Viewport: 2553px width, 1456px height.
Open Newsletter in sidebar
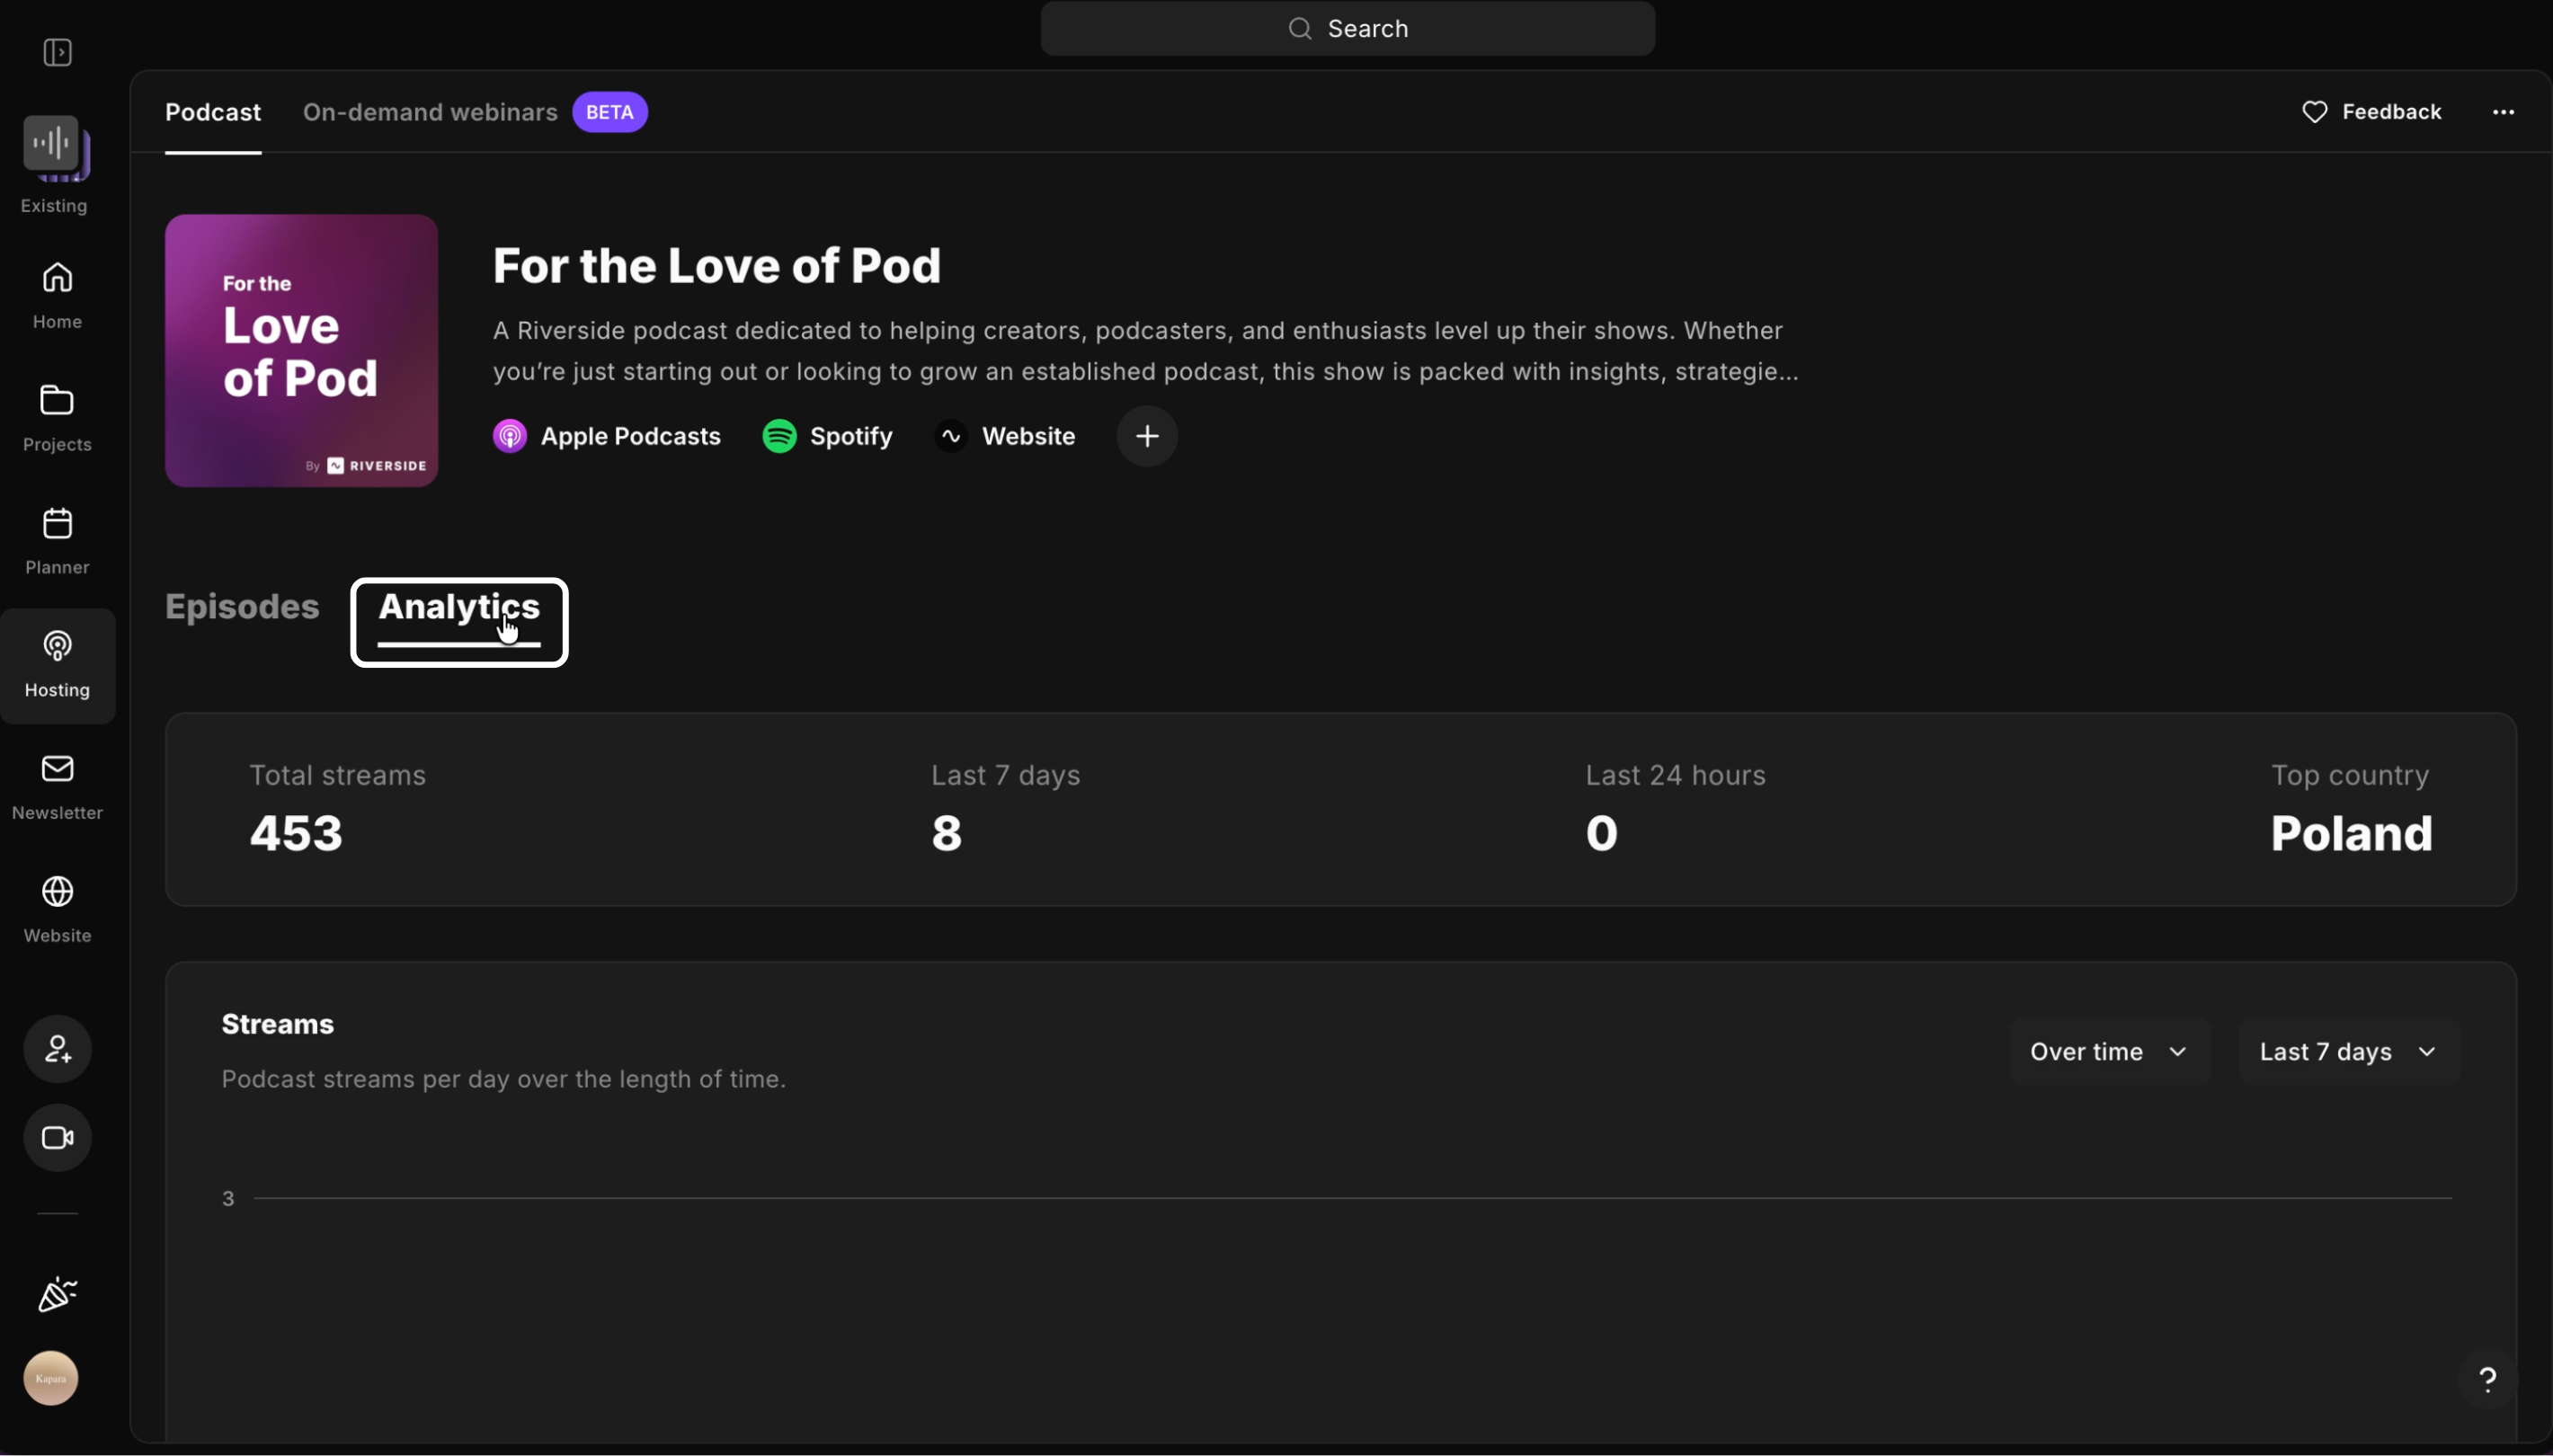[57, 787]
